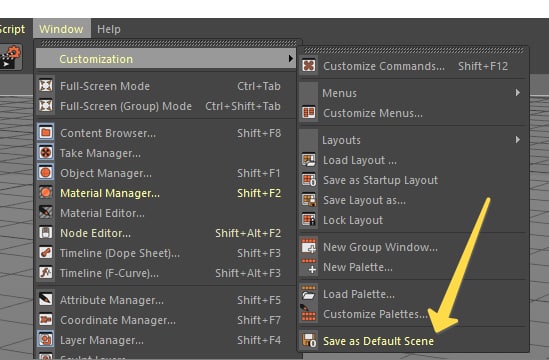
Task: Click the Material Manager sphere icon
Action: (x=46, y=193)
